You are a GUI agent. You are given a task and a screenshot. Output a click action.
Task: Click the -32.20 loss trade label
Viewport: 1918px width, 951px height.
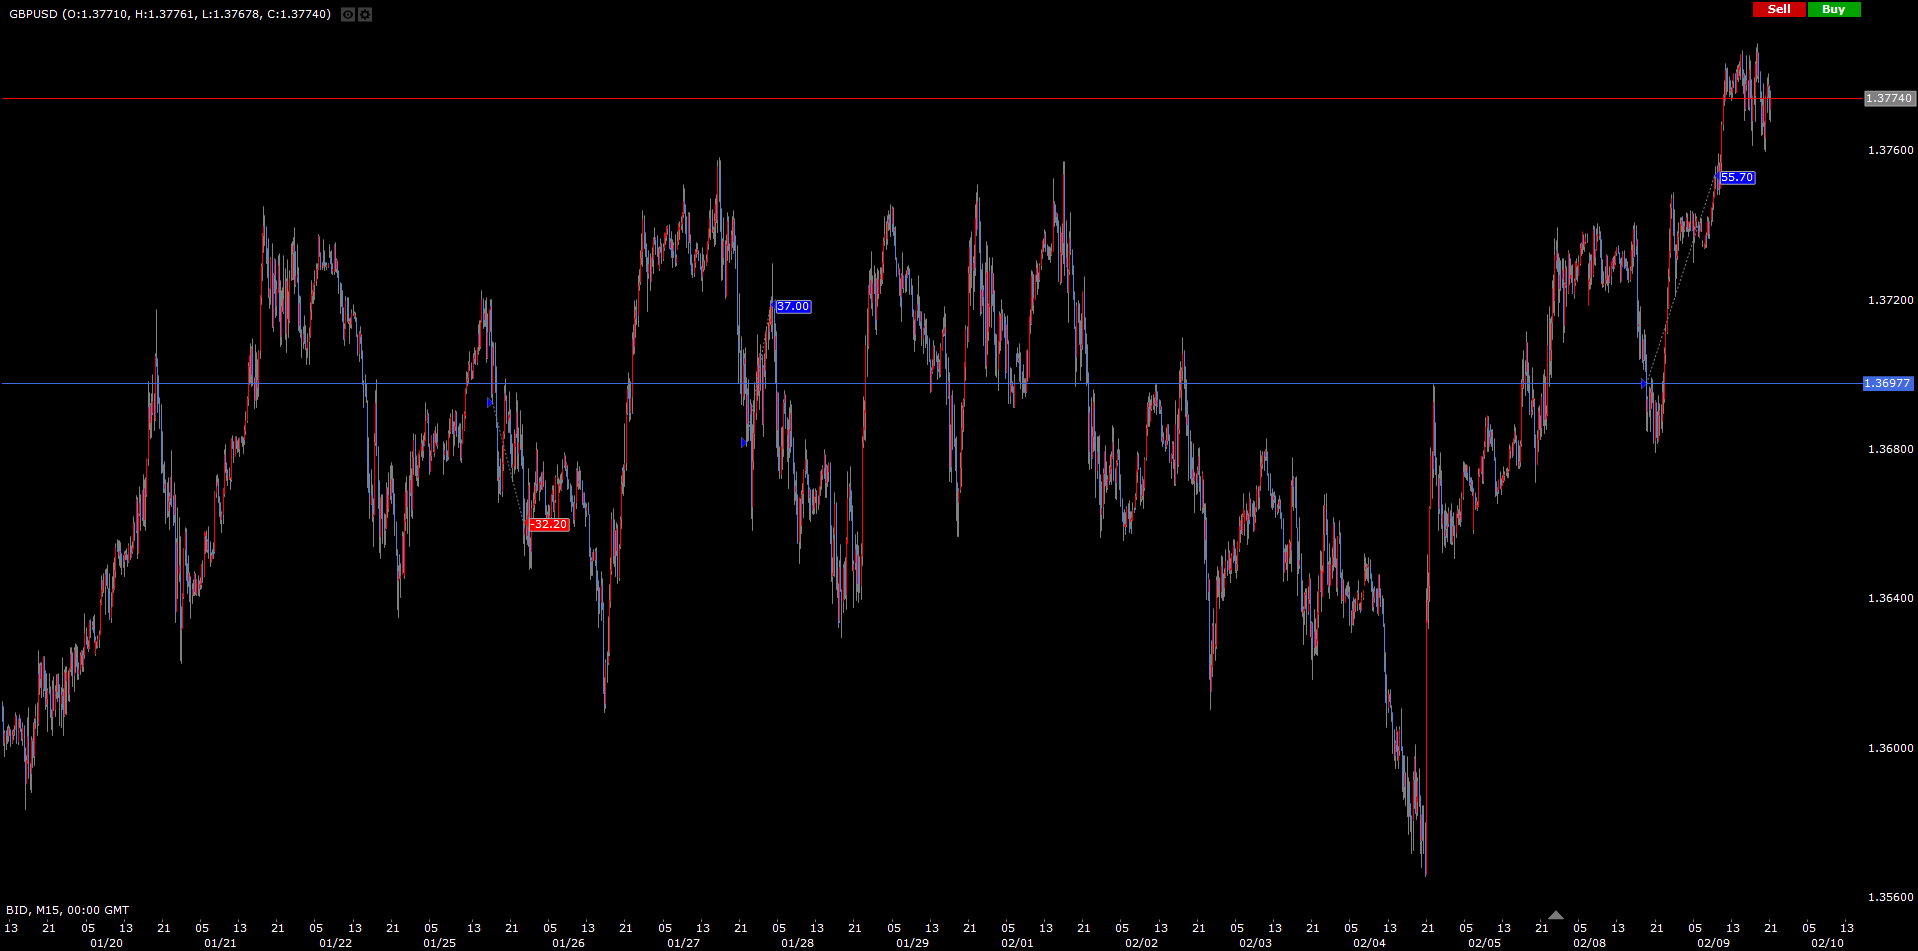pos(549,525)
